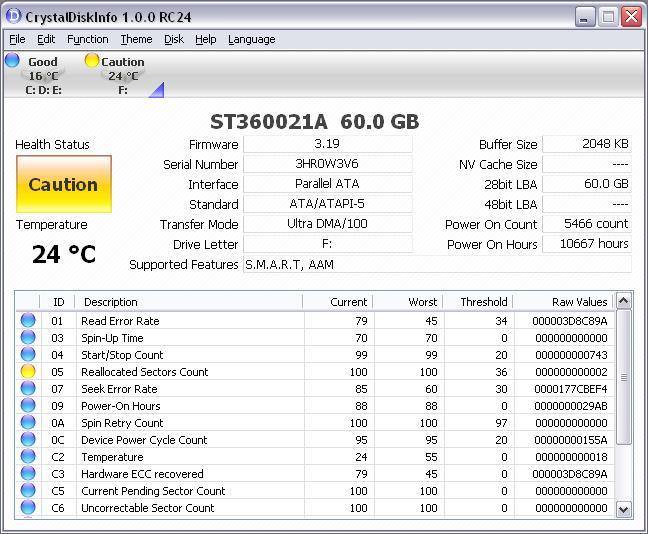Viewport: 648px width, 534px height.
Task: Click the ID column header
Action: 57,302
